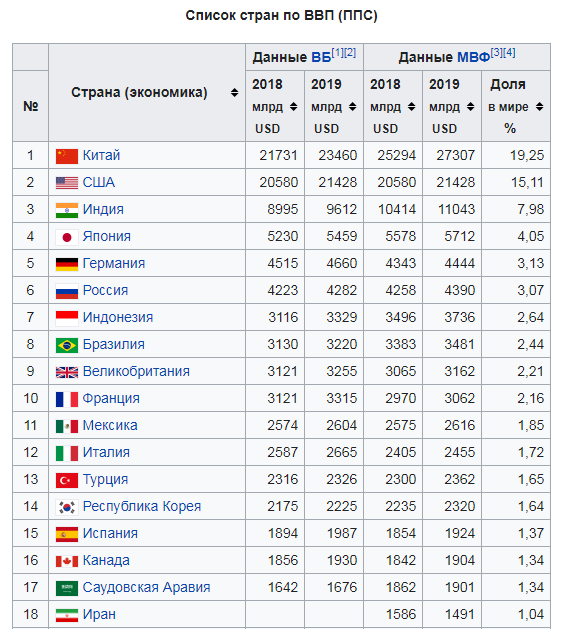The image size is (567, 629).
Task: Open footnote reference [3]
Action: (x=497, y=53)
